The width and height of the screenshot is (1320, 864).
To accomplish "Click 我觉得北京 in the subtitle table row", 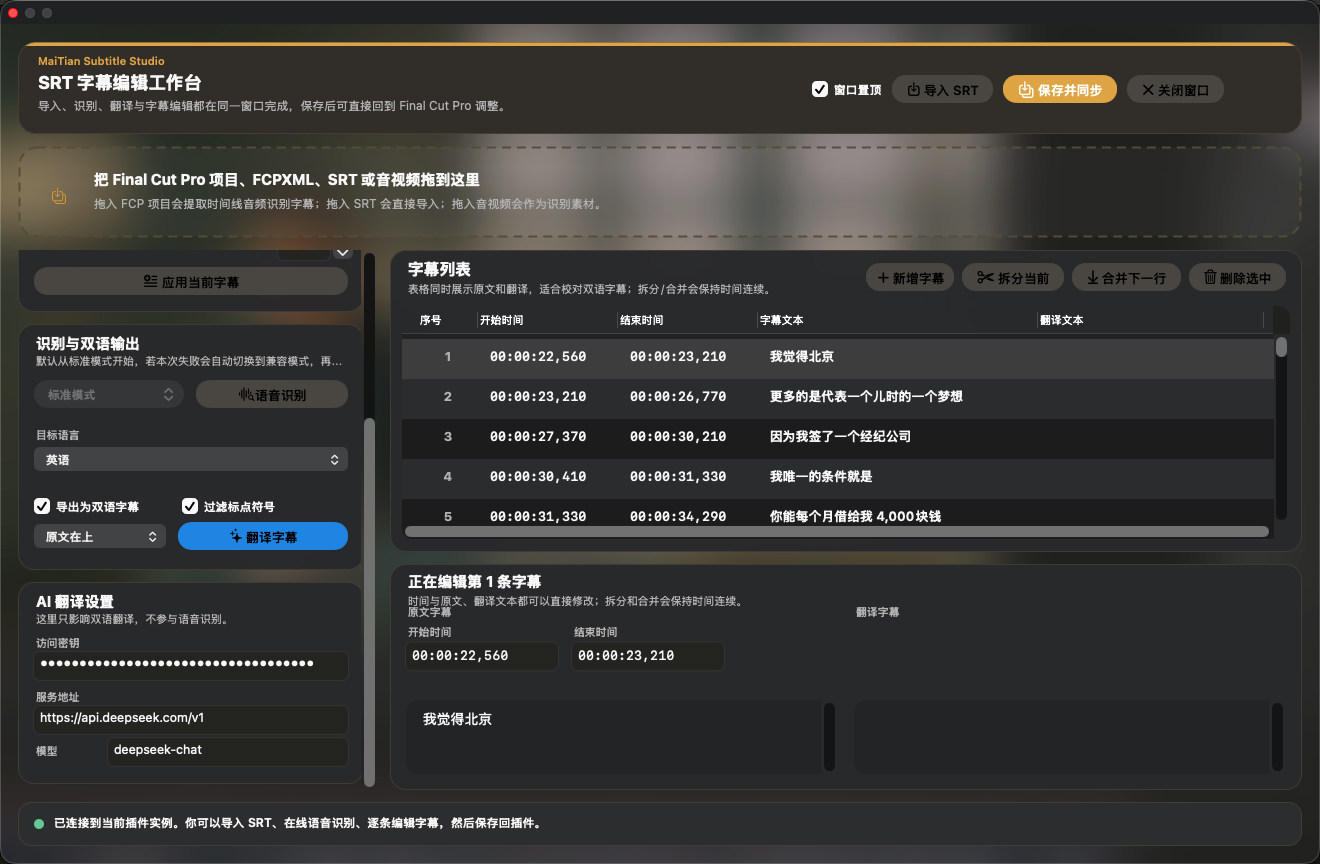I will [802, 357].
